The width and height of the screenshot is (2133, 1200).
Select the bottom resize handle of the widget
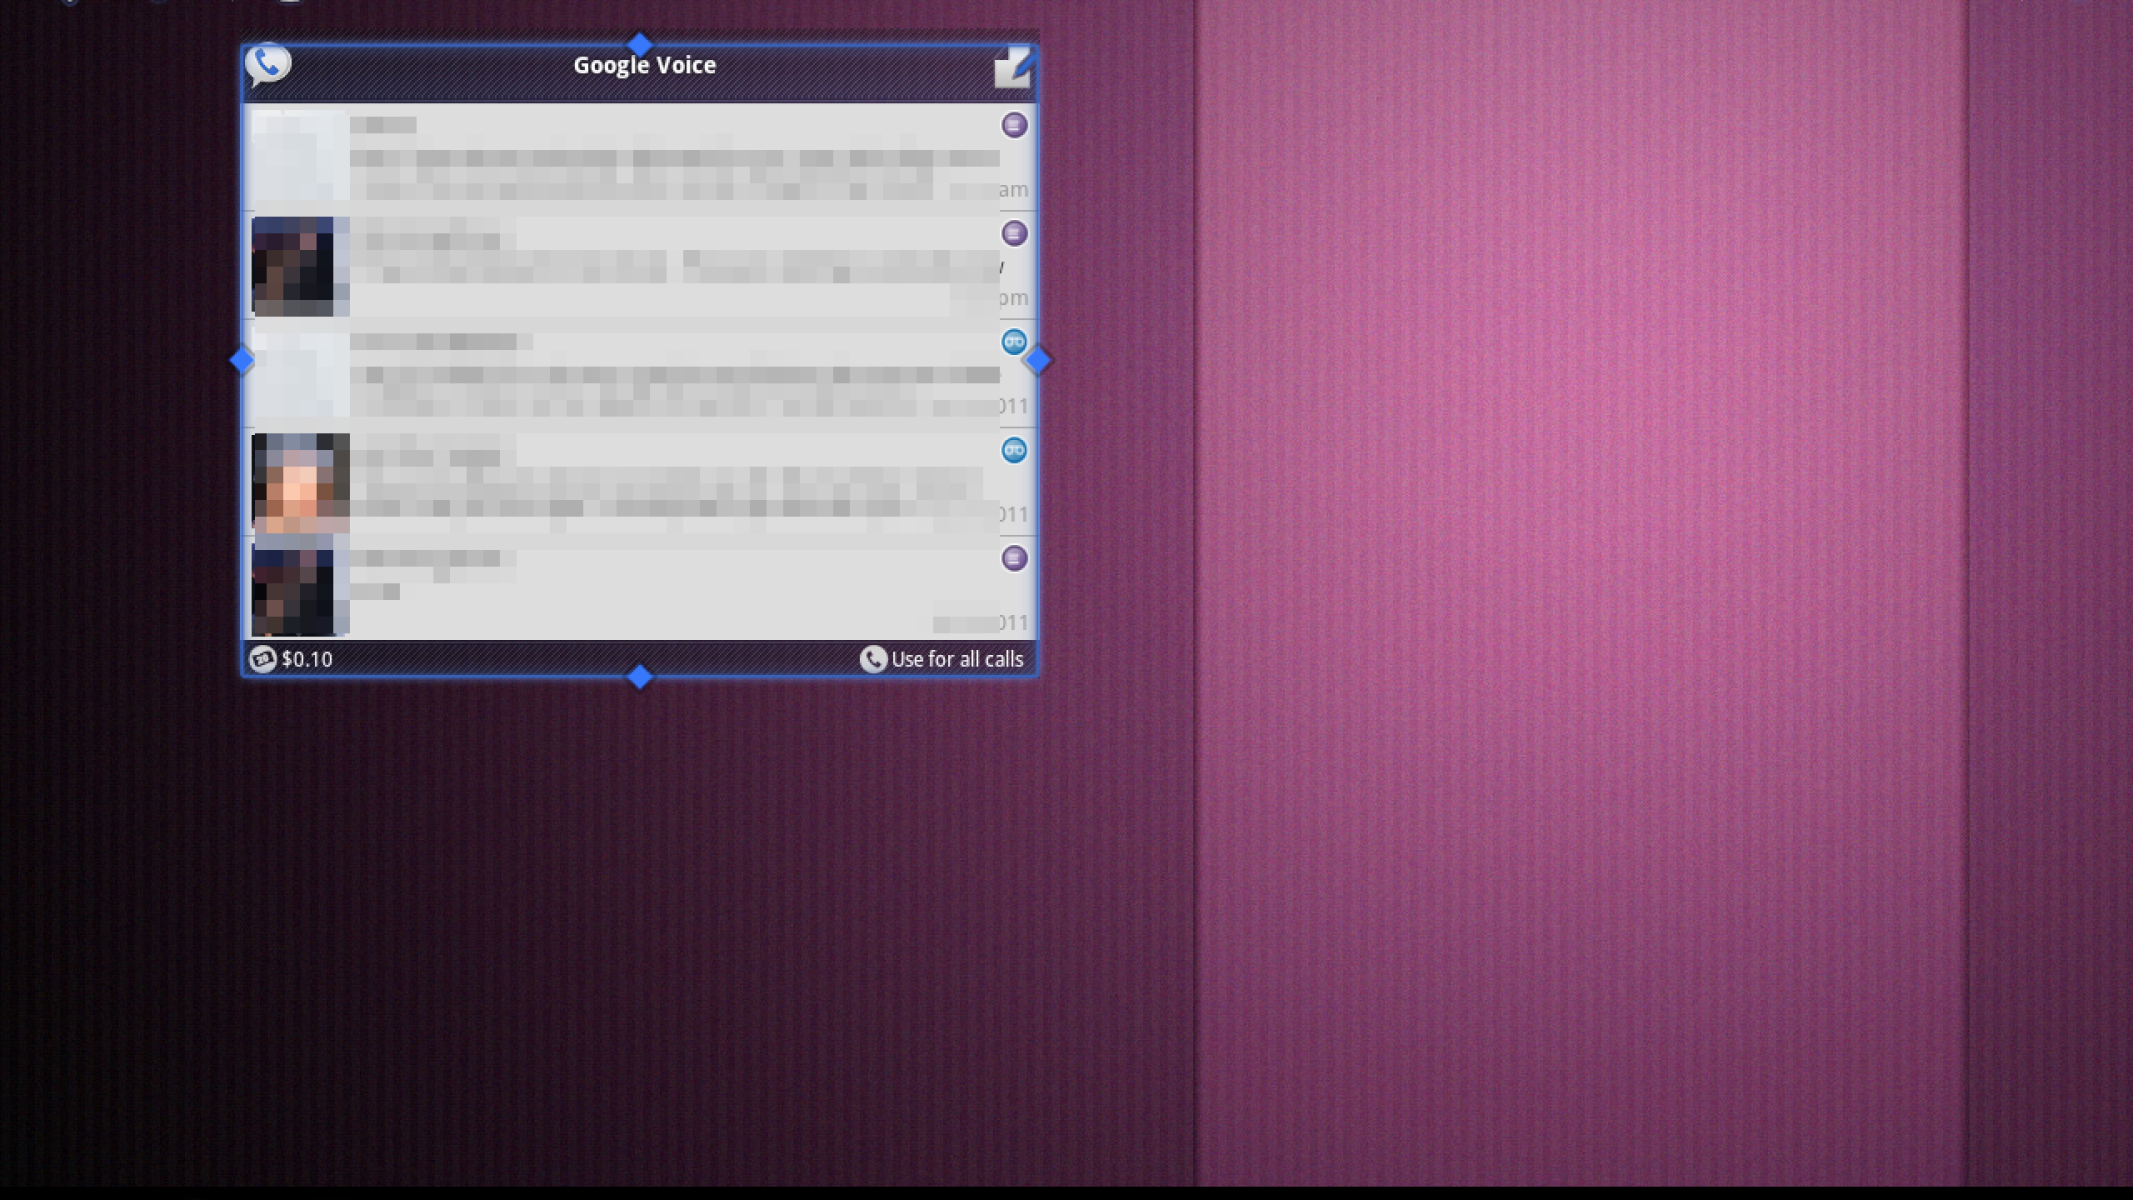pos(640,677)
